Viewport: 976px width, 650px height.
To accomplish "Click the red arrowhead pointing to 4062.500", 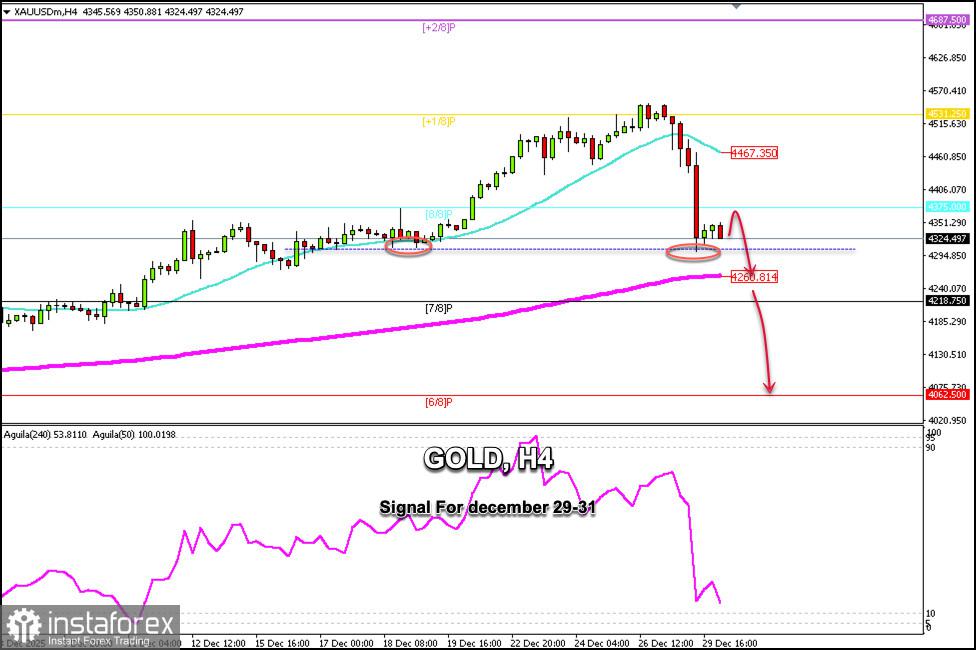I will pos(770,387).
